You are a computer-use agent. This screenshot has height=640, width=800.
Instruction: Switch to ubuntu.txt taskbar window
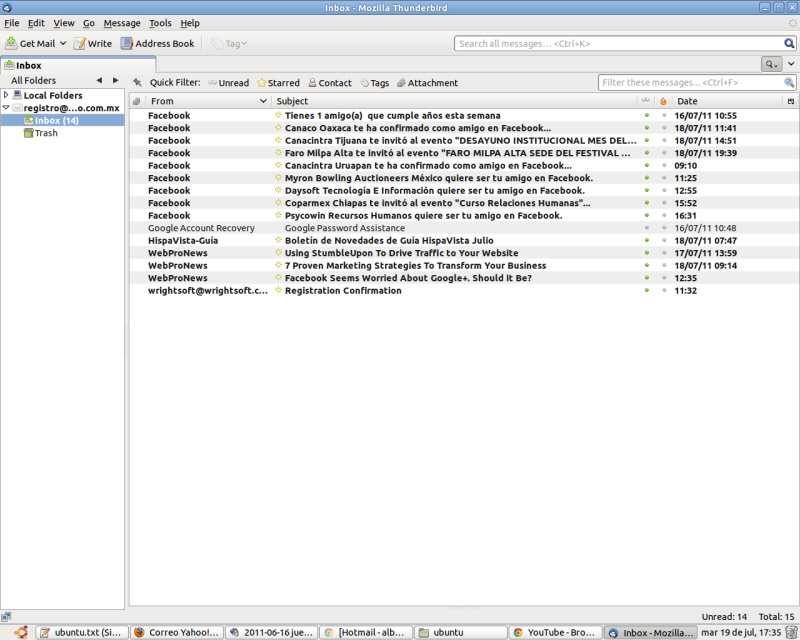point(82,632)
